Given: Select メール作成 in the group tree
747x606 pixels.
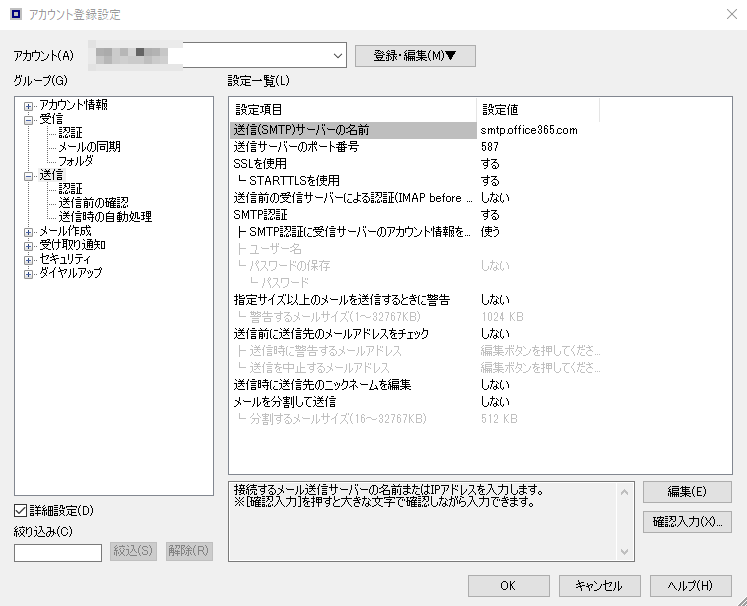Looking at the screenshot, I should [x=65, y=231].
